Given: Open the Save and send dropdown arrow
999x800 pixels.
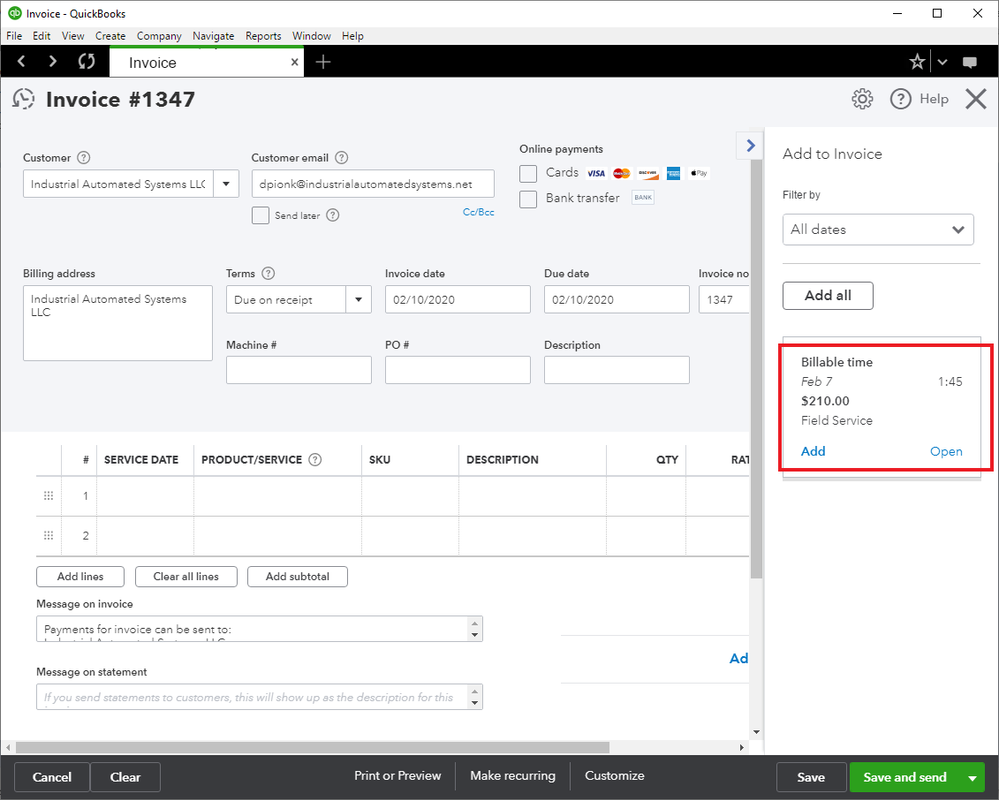Looking at the screenshot, I should 972,778.
